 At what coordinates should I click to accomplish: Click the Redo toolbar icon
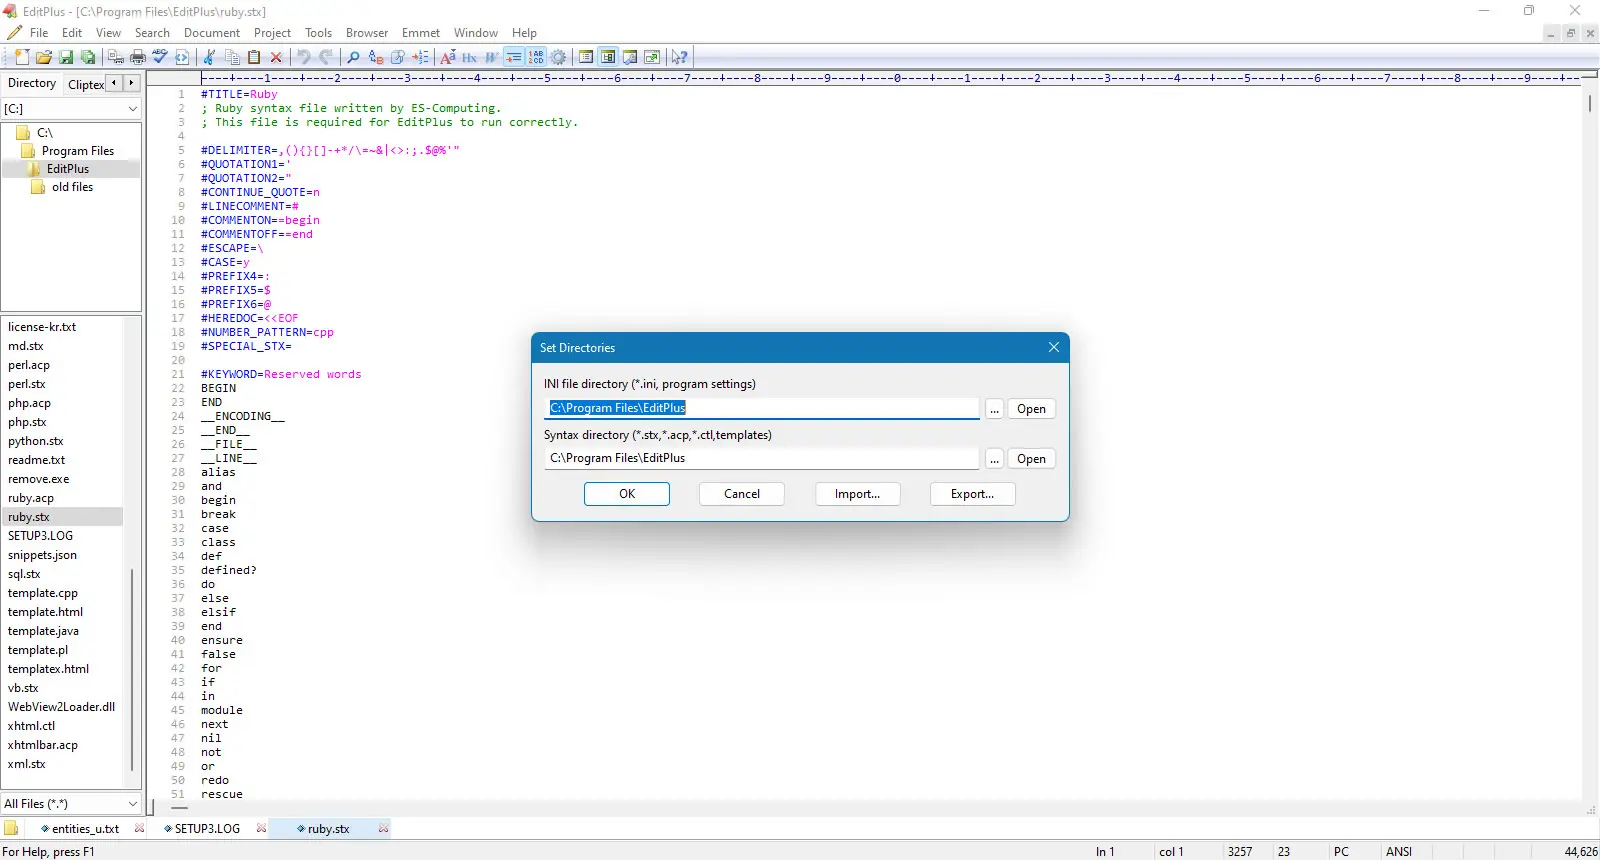click(326, 57)
